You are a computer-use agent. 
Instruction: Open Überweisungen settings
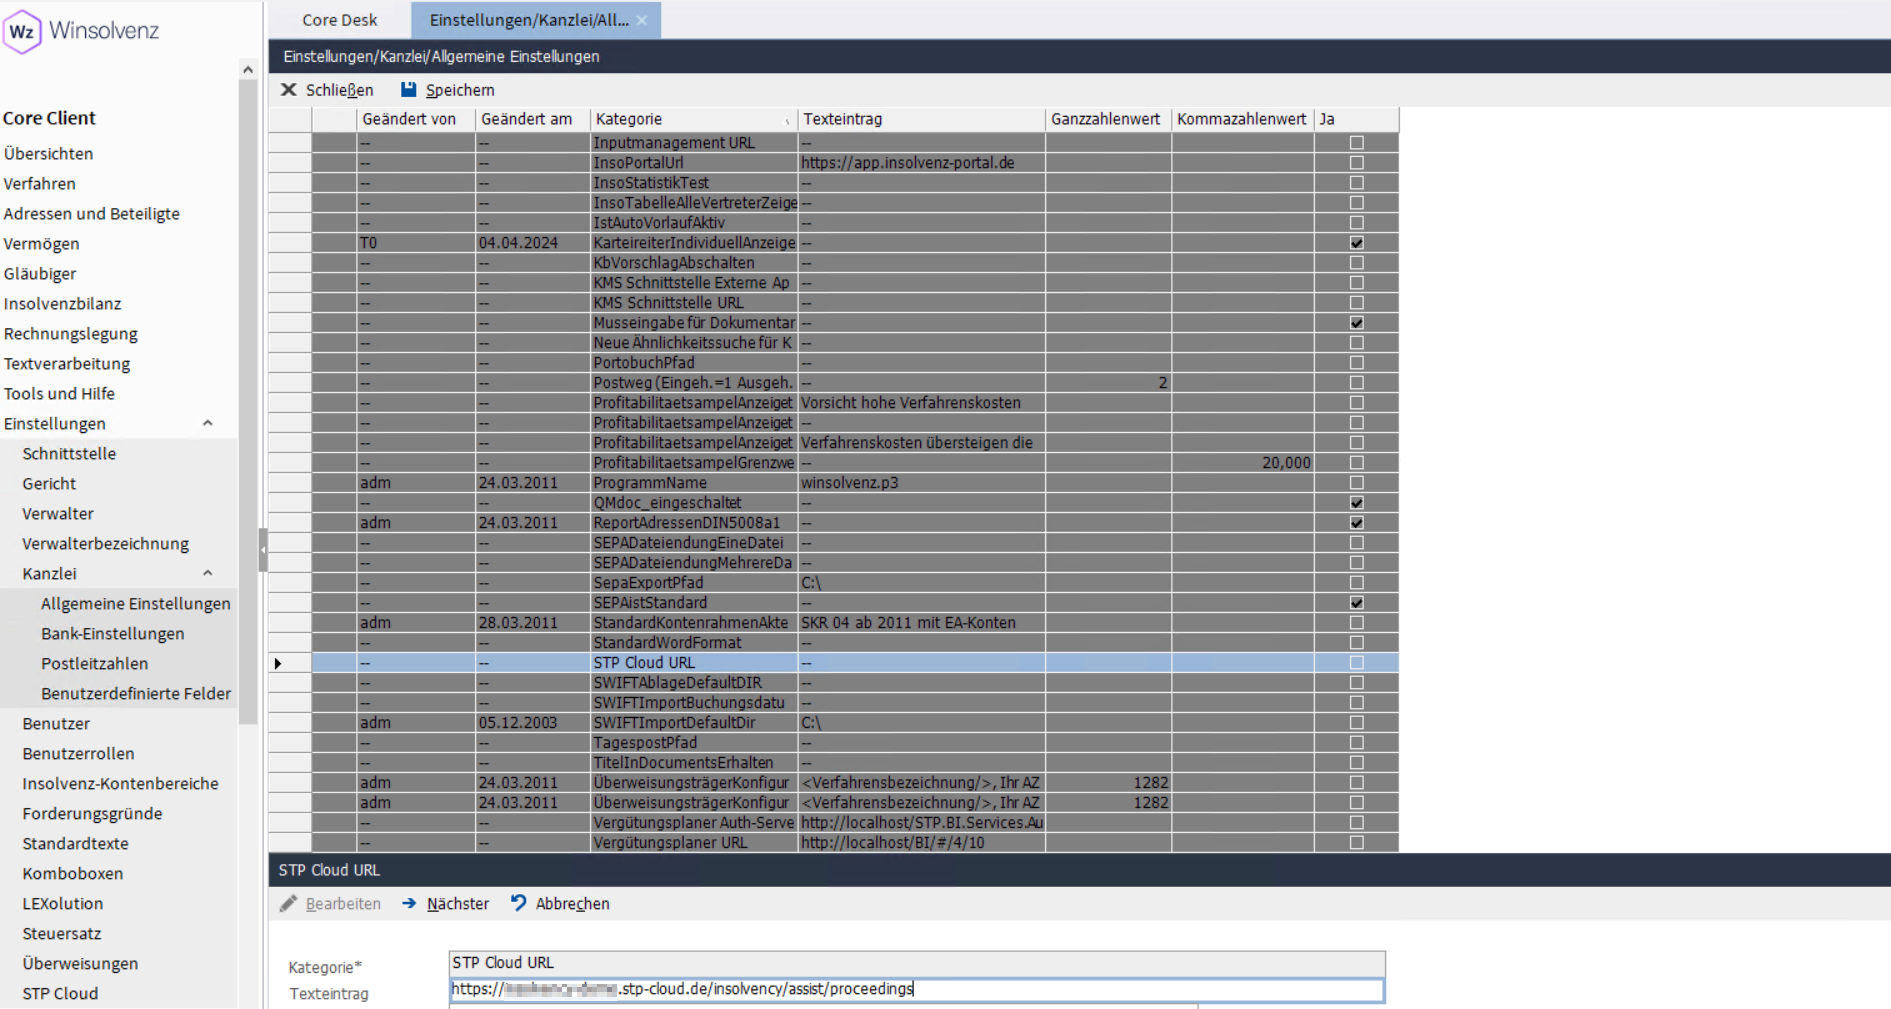tap(80, 964)
